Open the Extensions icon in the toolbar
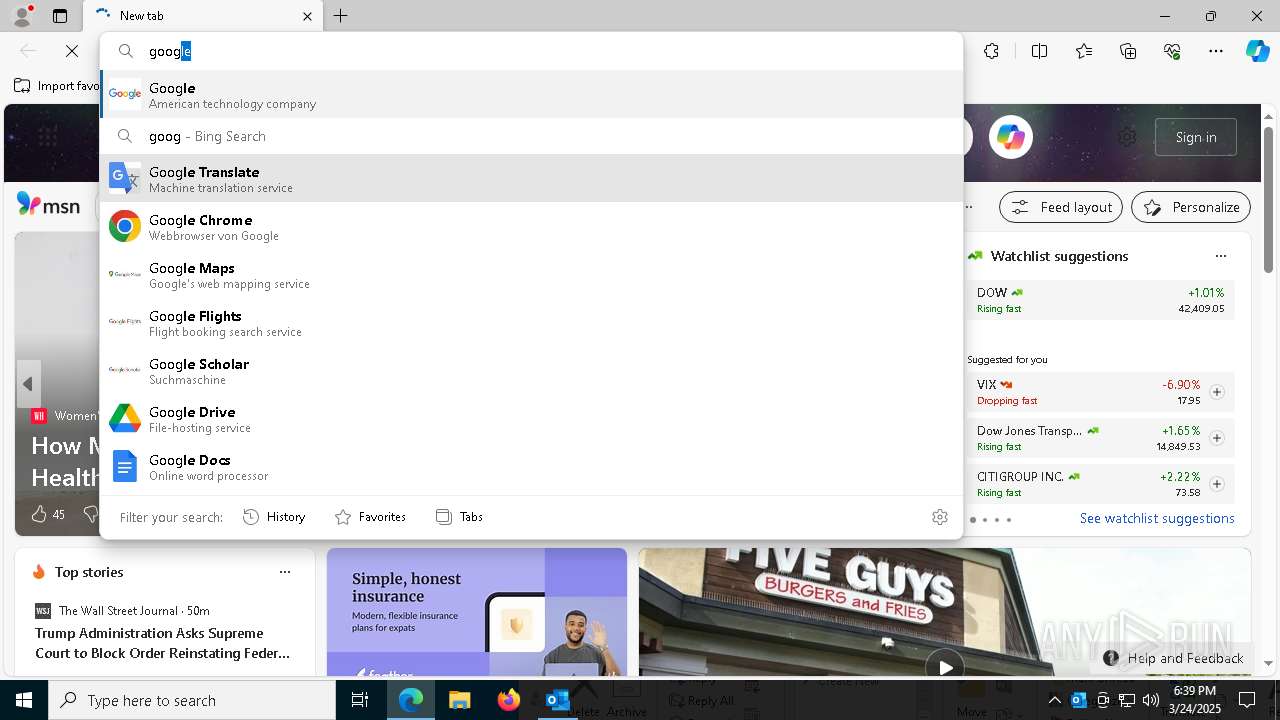Viewport: 1280px width, 720px height. click(991, 51)
